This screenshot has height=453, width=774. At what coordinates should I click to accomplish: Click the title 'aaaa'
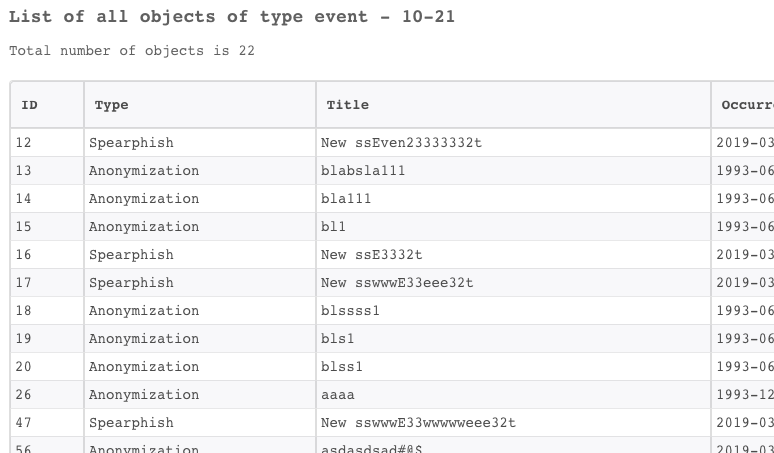click(338, 395)
